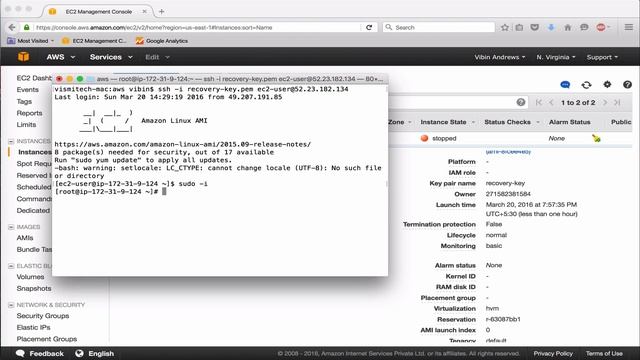640x360 pixels.
Task: Open the Privacy Policy link
Action: click(553, 353)
